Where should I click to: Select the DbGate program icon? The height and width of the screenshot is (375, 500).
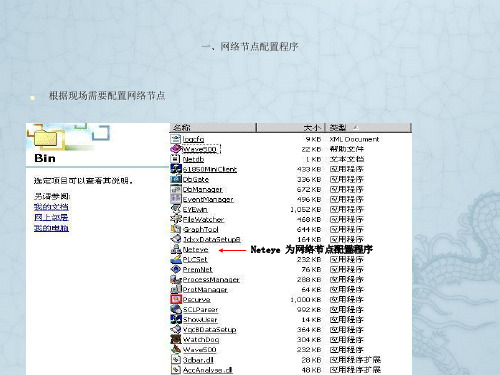coord(176,179)
